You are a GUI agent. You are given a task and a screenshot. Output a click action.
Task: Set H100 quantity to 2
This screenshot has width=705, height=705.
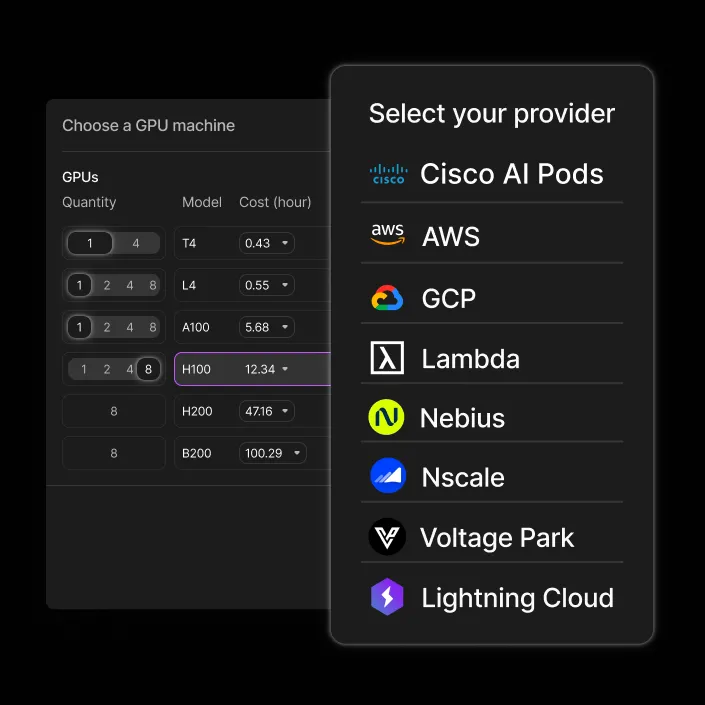tap(107, 369)
